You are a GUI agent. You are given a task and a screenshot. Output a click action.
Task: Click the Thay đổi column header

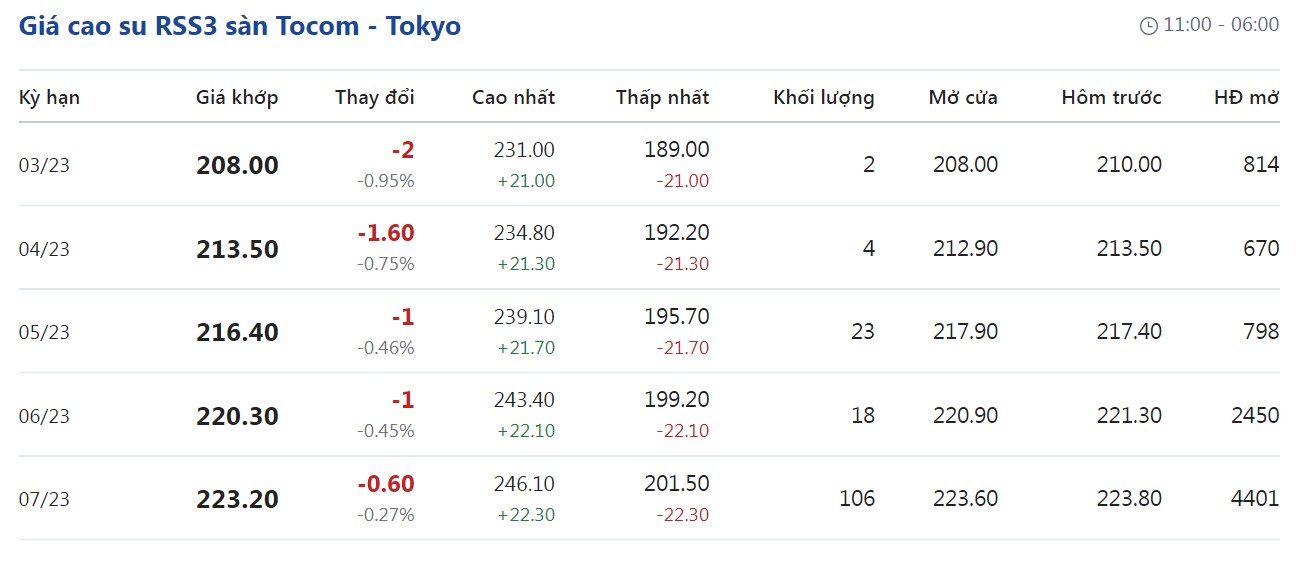coord(374,97)
